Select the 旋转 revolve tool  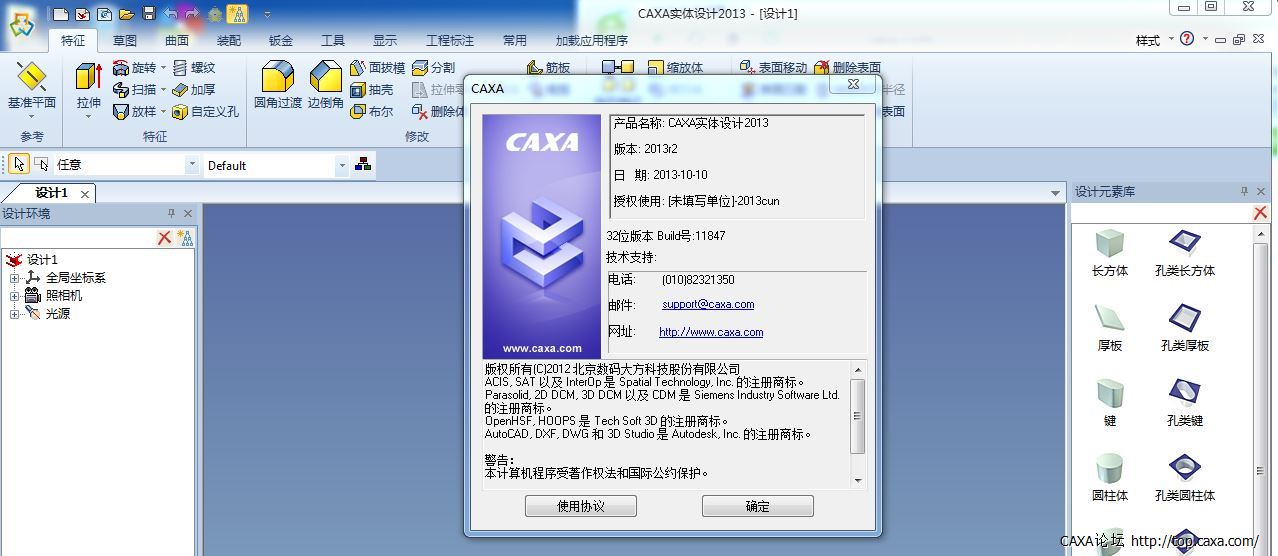pyautogui.click(x=134, y=68)
